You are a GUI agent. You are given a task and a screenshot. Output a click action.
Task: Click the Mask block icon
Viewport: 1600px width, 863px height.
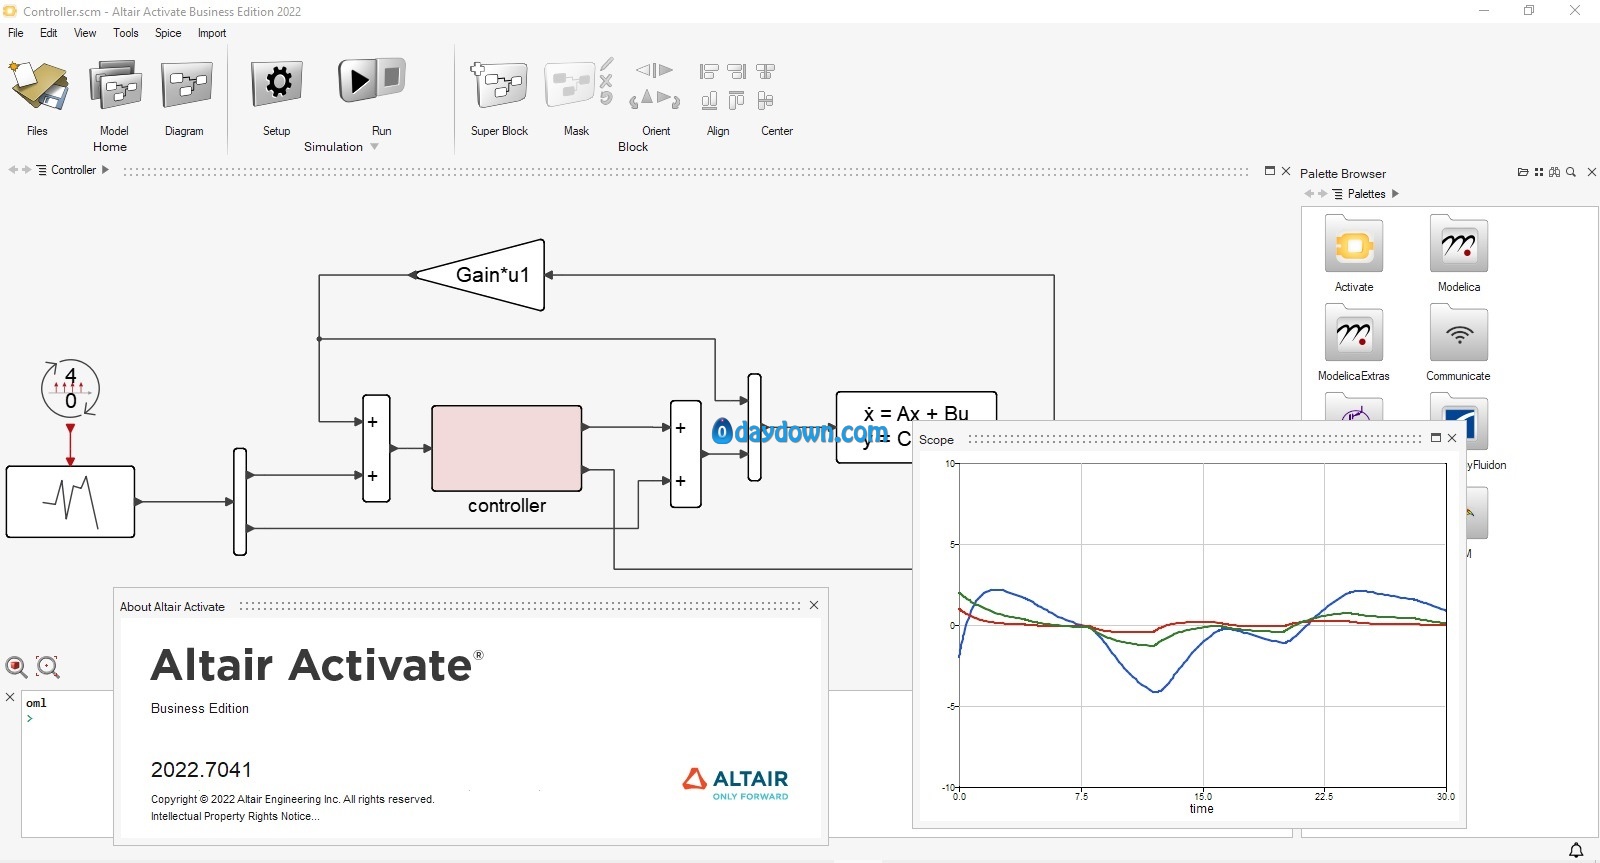point(569,85)
